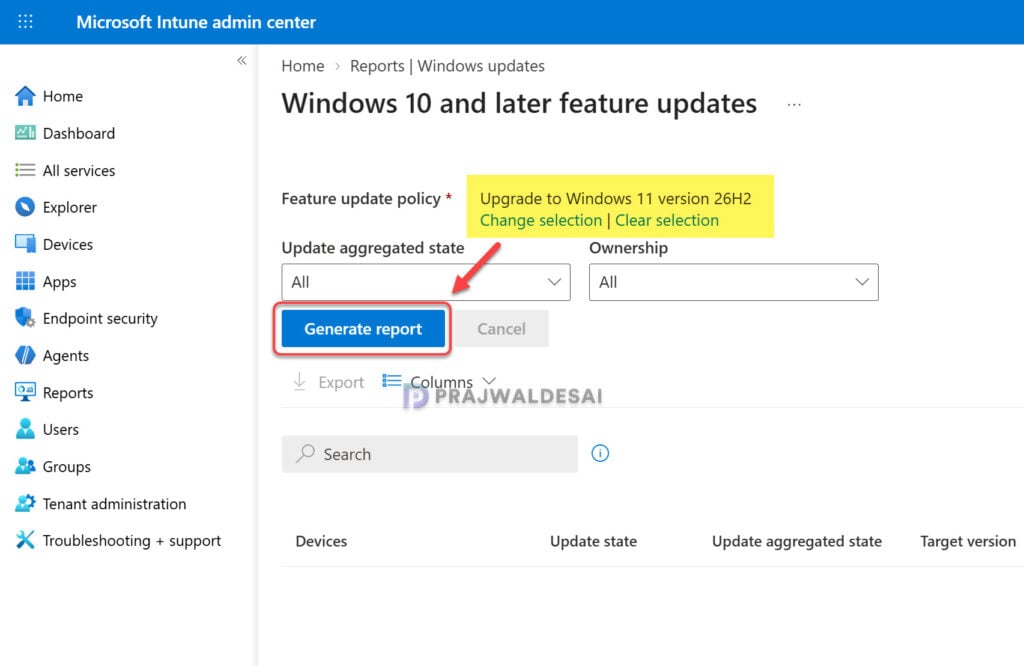Click the Groups people icon
This screenshot has width=1024, height=666.
25,466
